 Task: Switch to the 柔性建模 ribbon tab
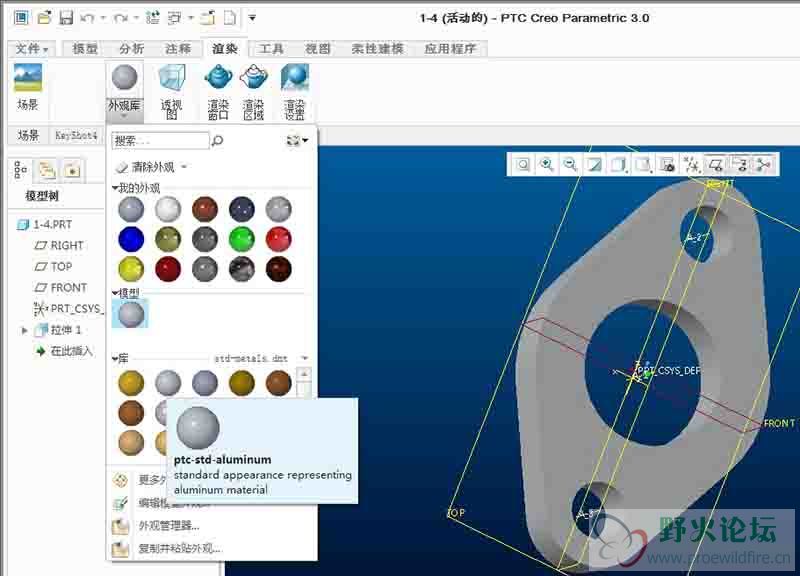(378, 48)
